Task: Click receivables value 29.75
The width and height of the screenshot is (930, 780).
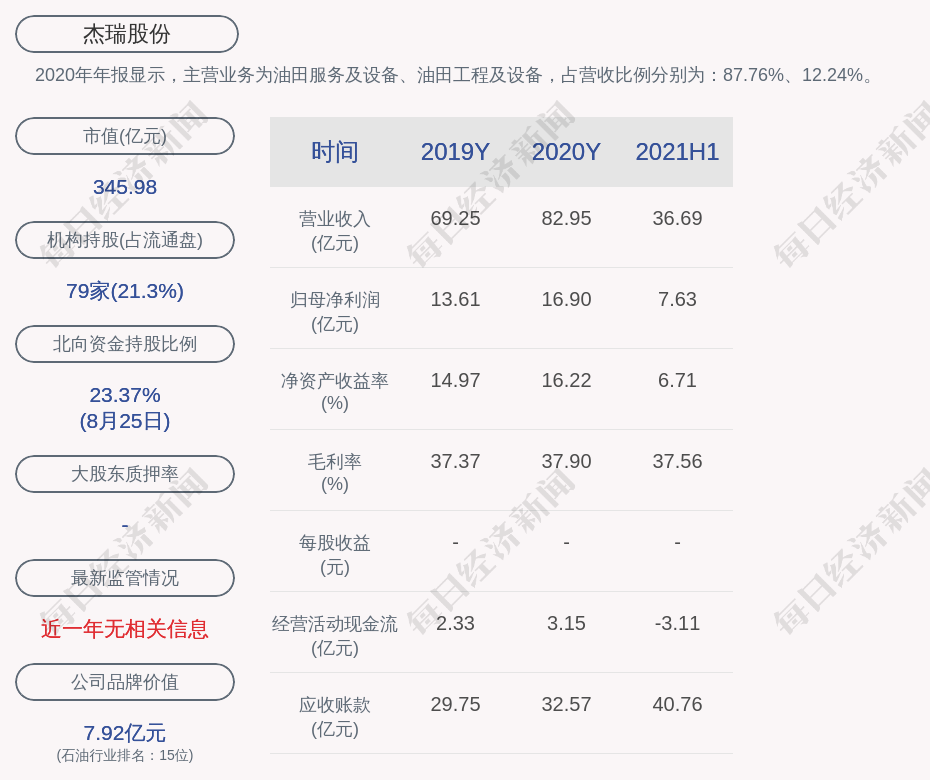Action: pyautogui.click(x=455, y=704)
